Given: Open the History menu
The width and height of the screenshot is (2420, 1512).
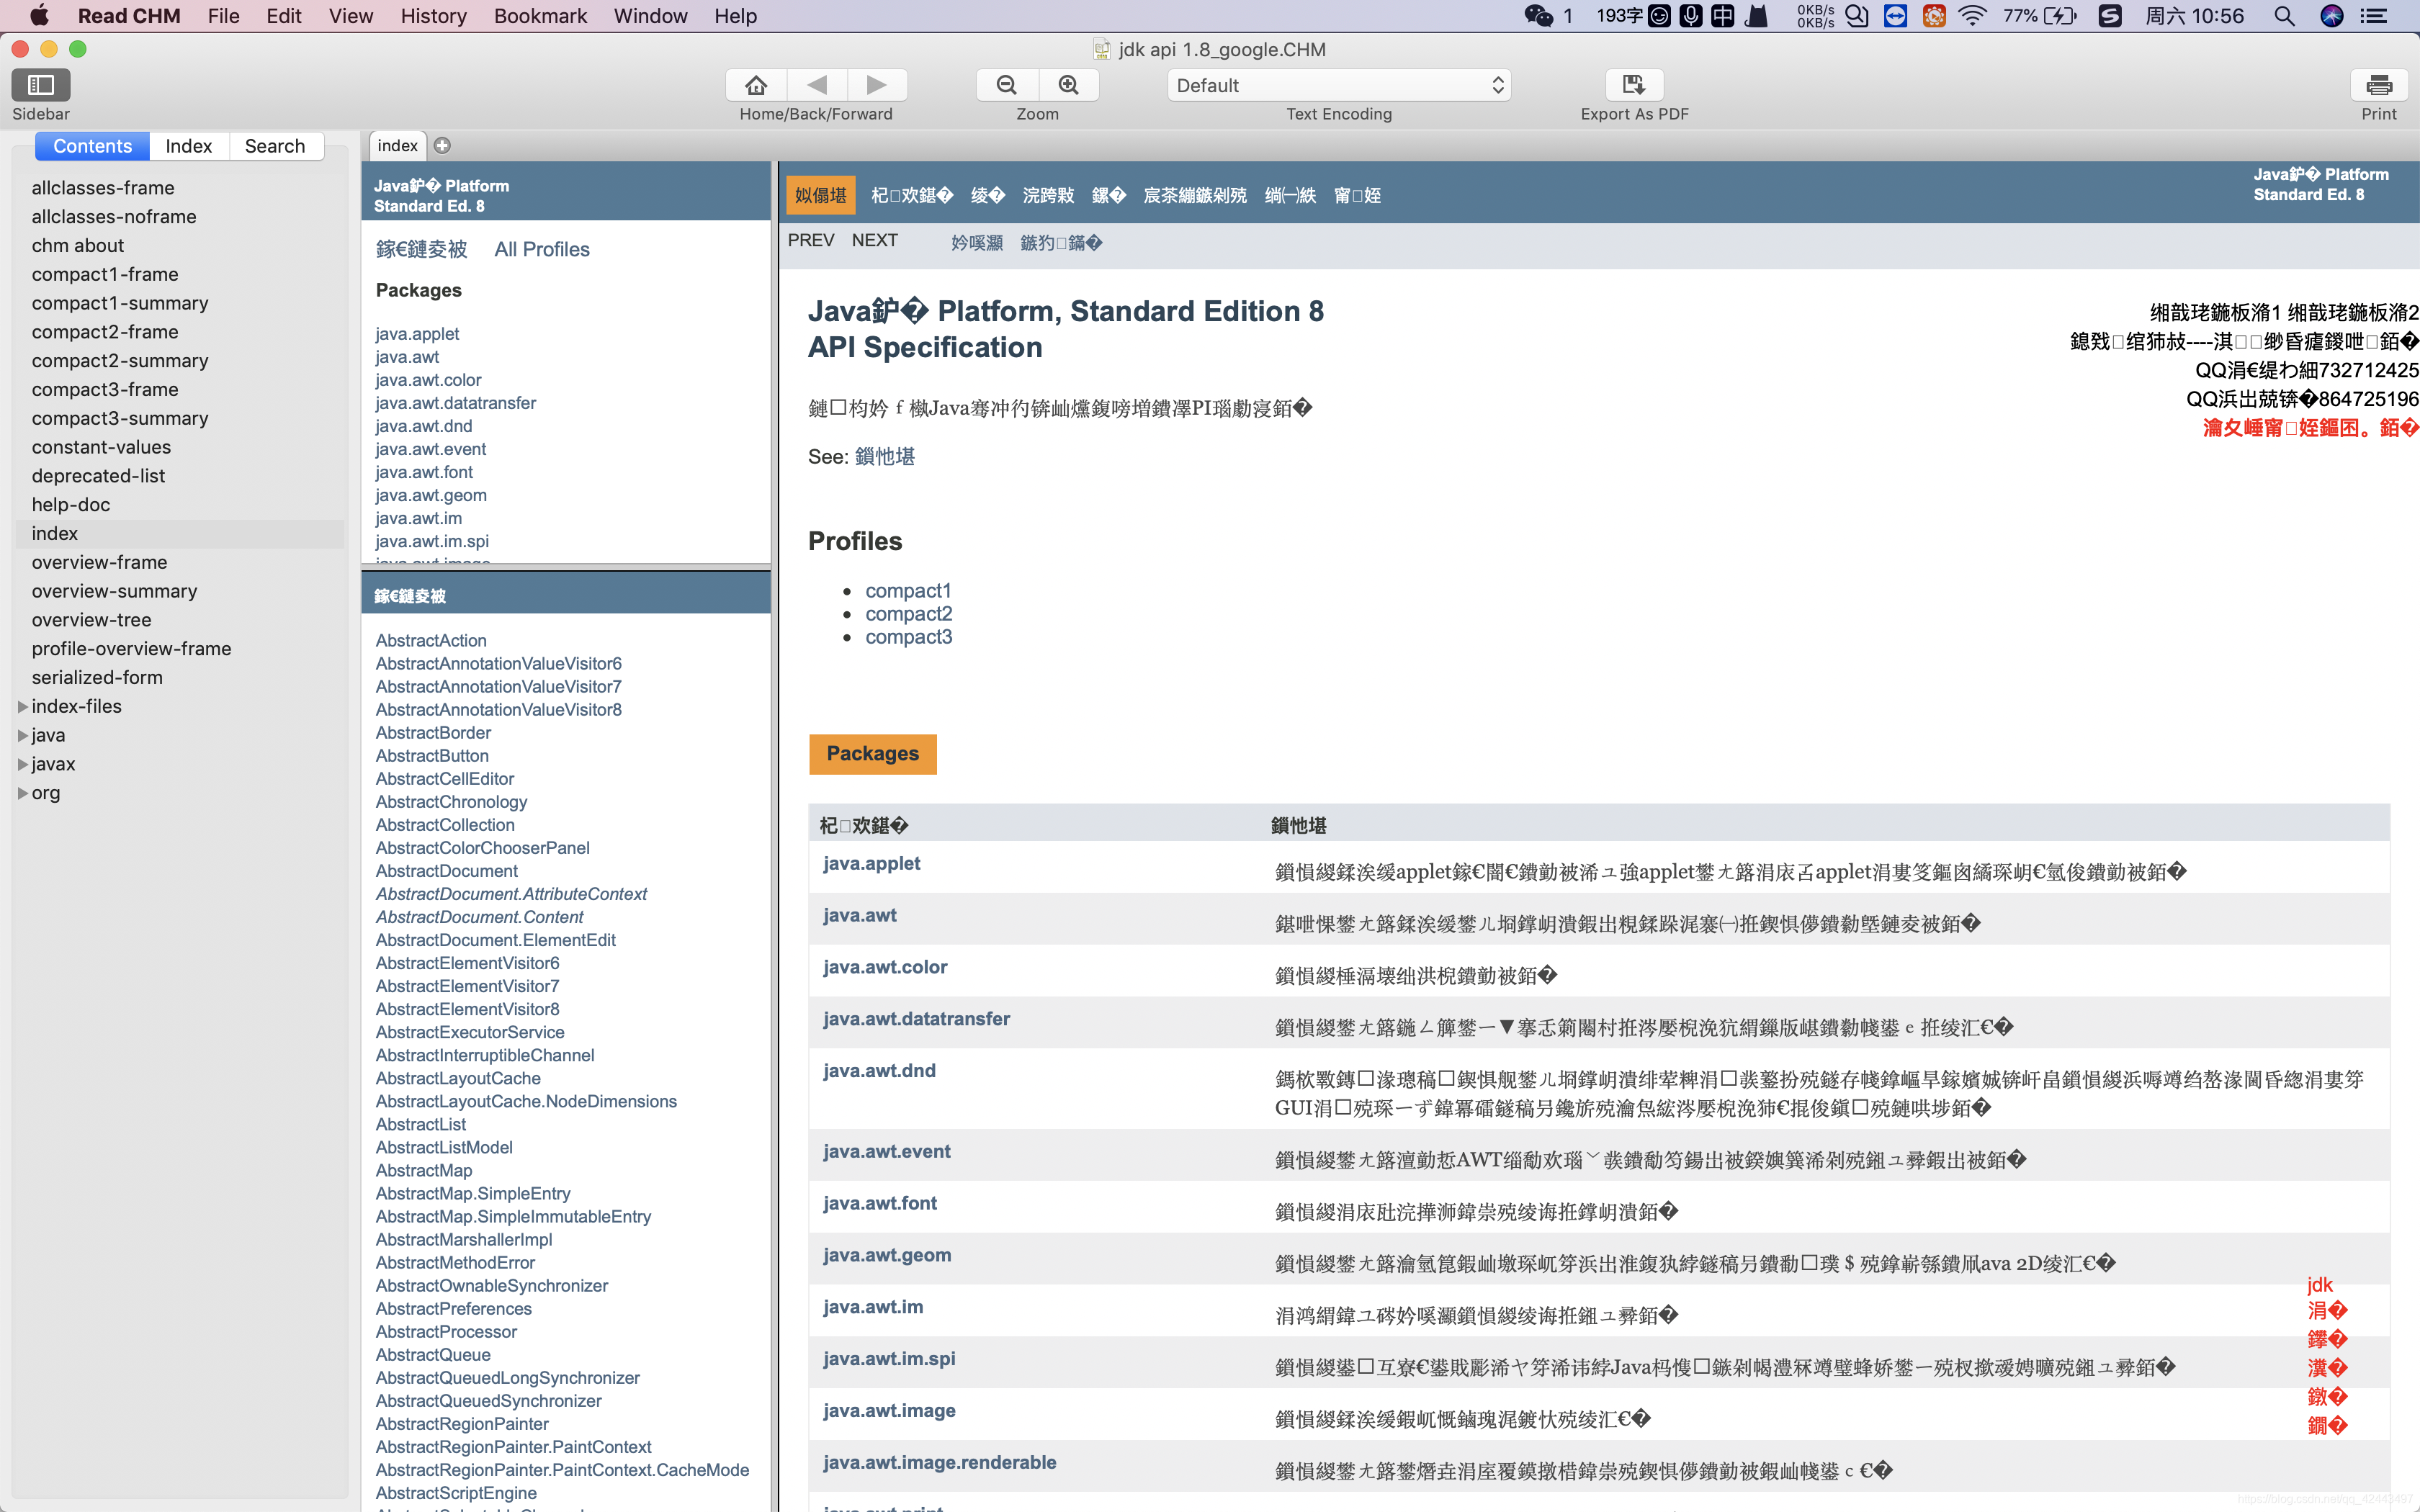Looking at the screenshot, I should 433,16.
